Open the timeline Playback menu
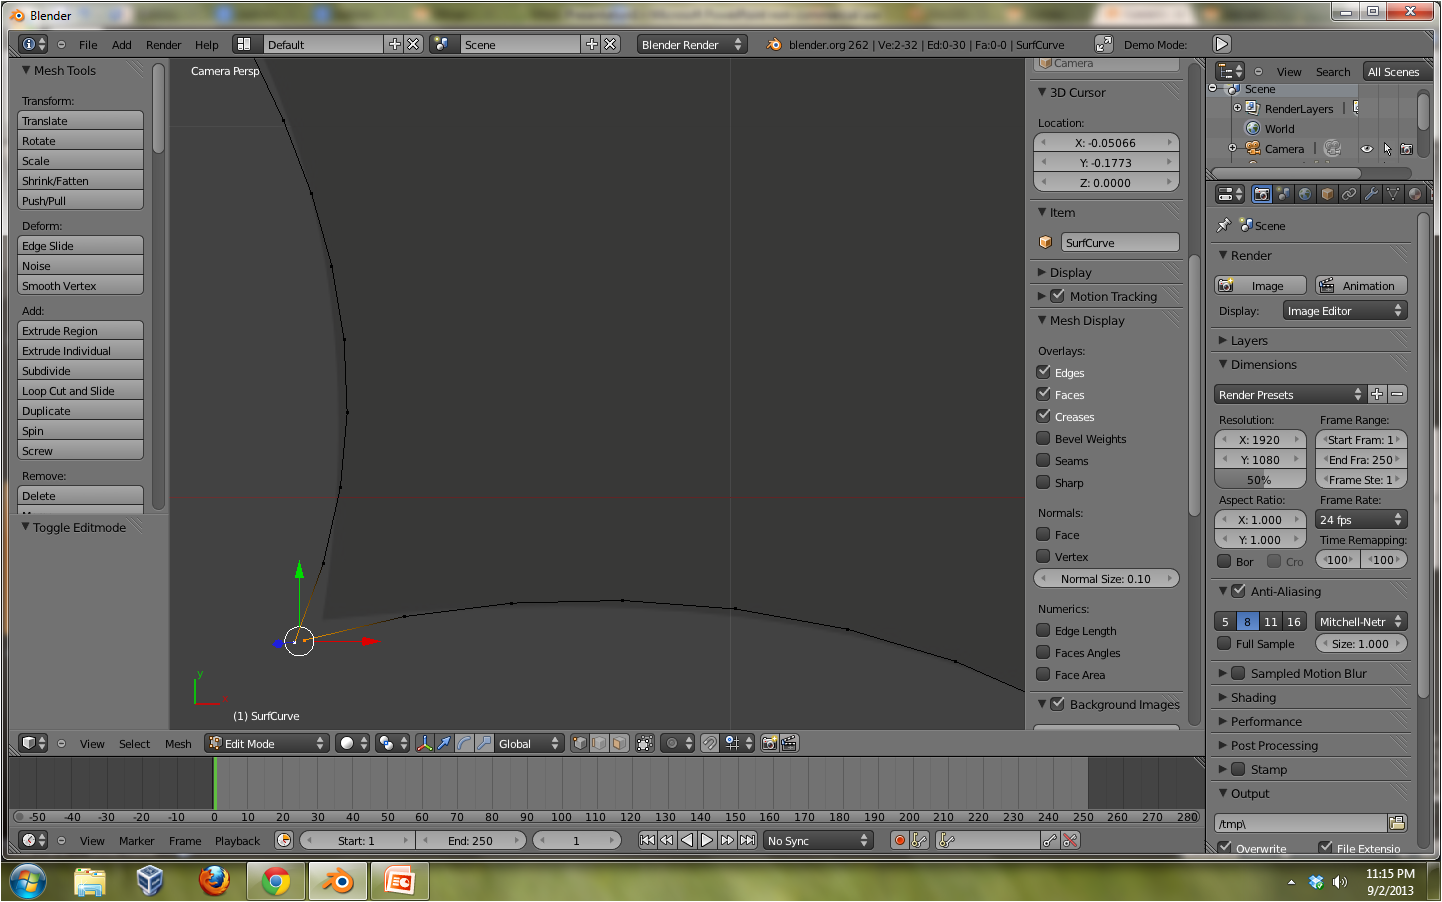1442x902 pixels. pos(237,841)
